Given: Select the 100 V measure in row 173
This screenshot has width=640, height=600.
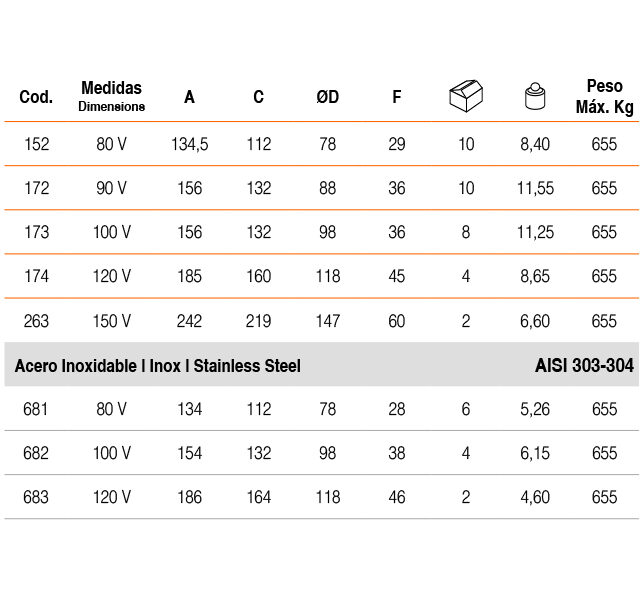Looking at the screenshot, I should (x=112, y=232).
